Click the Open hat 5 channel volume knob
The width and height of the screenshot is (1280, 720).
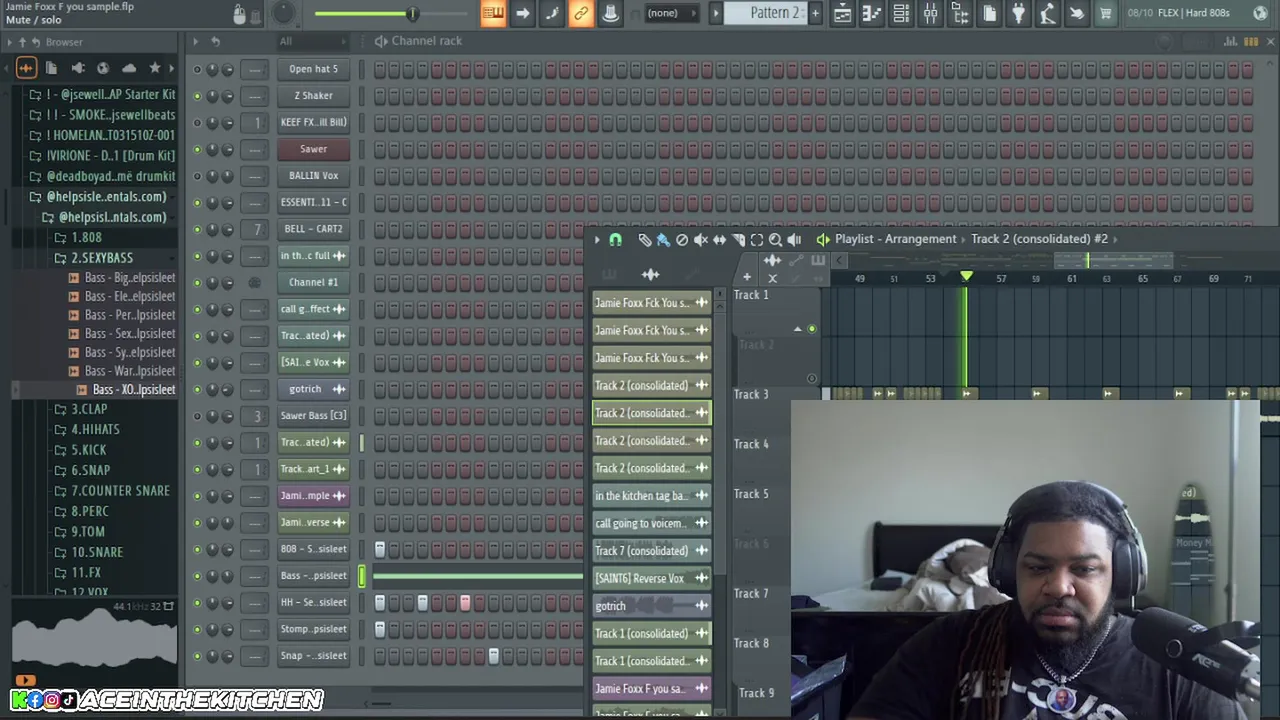[x=228, y=69]
